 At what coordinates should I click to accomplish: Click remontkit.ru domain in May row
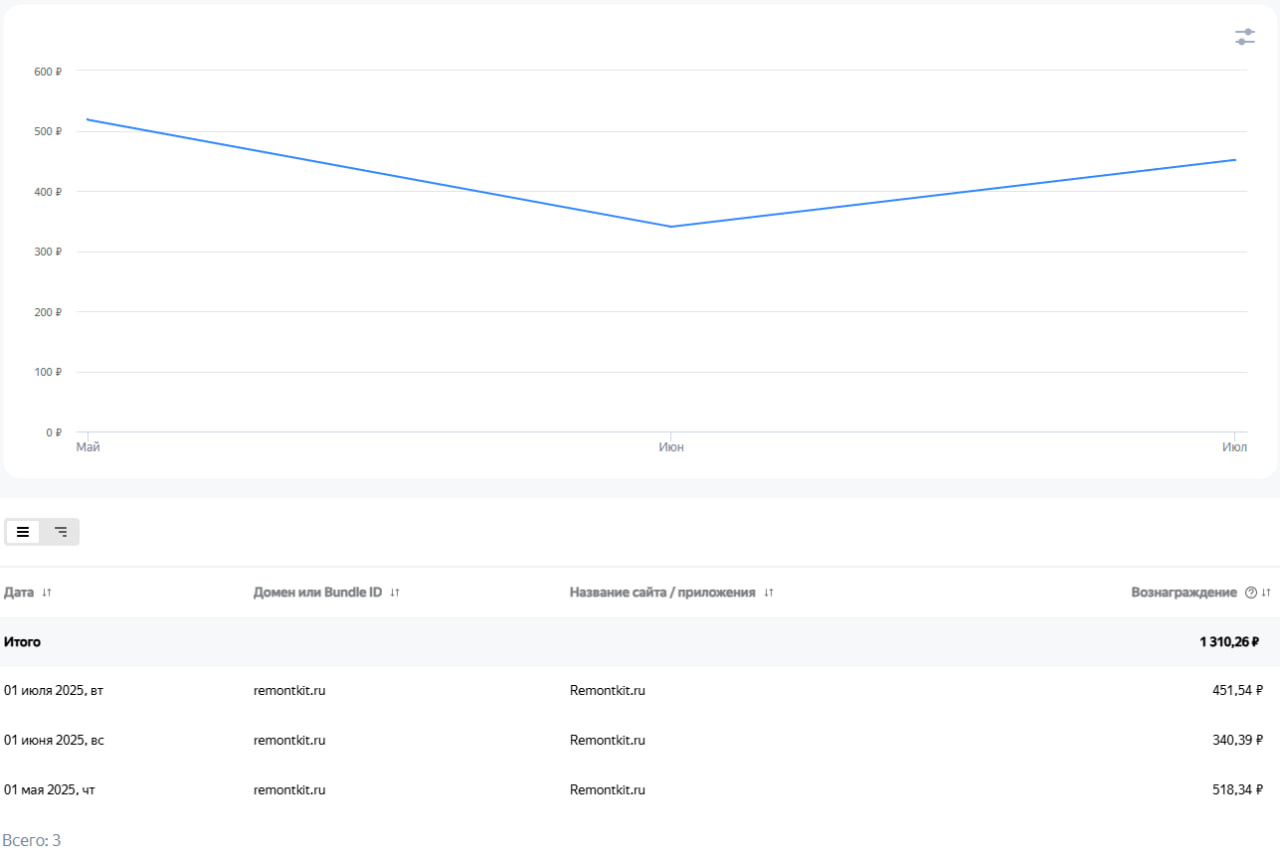click(290, 790)
